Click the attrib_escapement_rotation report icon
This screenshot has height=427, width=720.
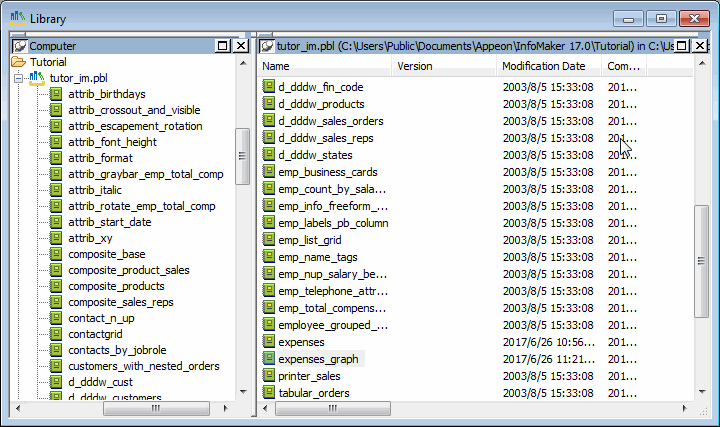pos(56,126)
